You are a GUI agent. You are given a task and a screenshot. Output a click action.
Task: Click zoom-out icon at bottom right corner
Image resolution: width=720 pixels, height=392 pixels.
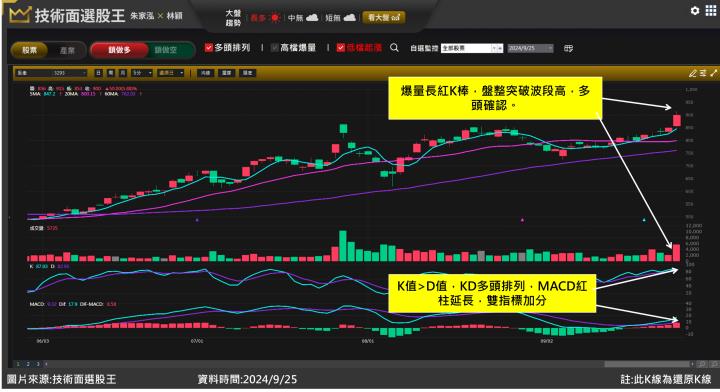click(714, 364)
